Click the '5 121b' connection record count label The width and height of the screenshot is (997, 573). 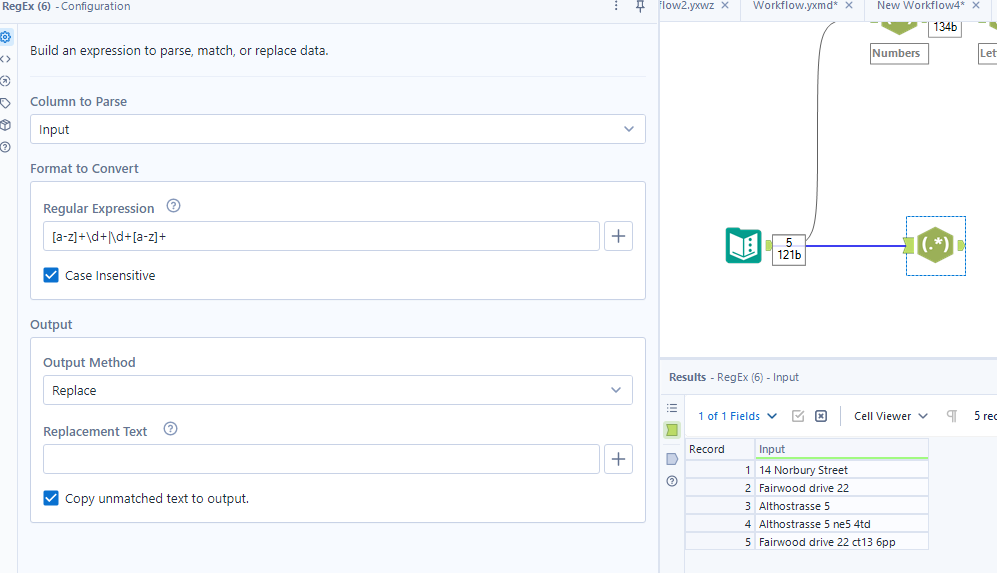pos(789,249)
